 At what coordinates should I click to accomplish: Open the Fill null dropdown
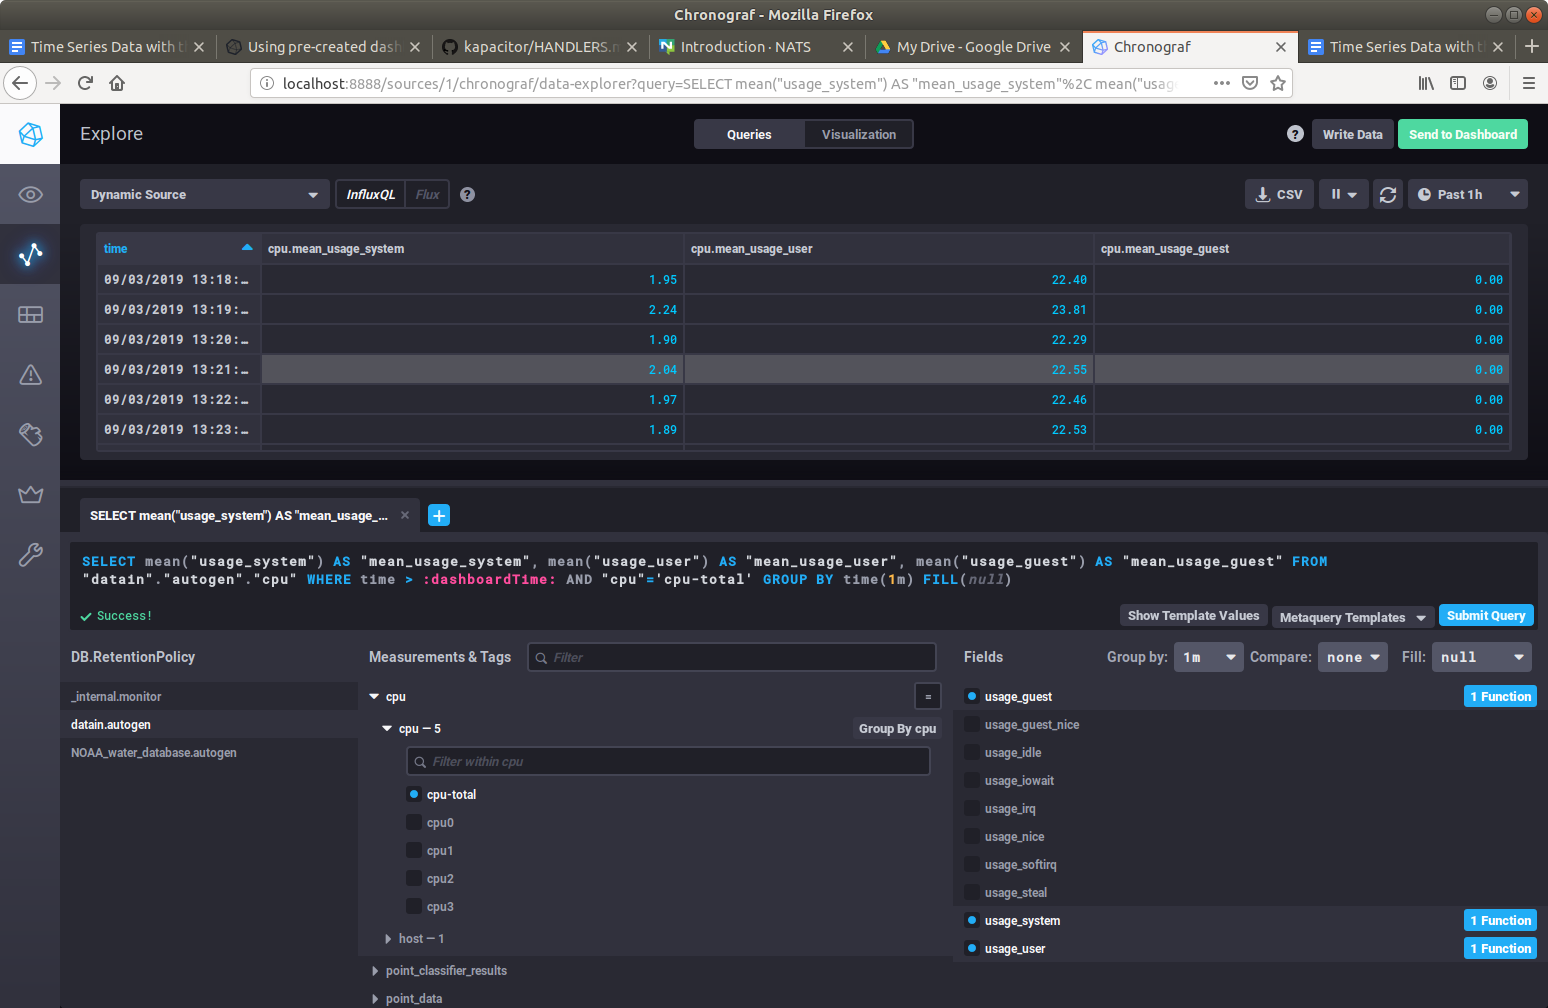tap(1482, 657)
